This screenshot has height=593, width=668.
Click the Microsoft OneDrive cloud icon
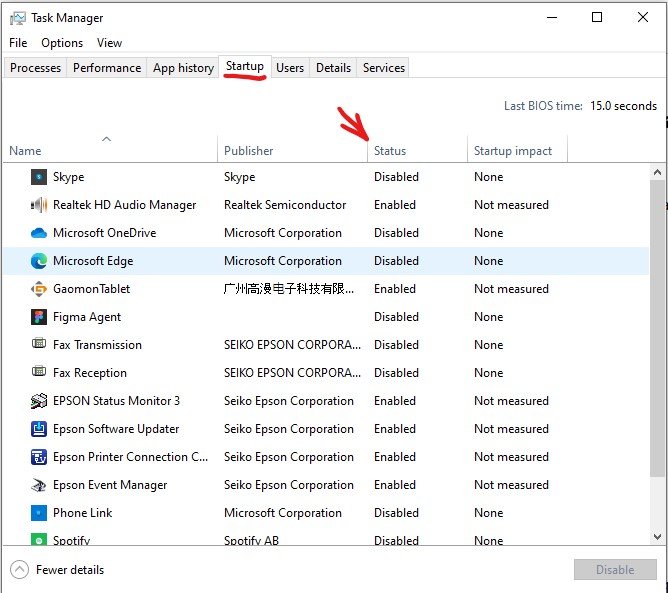coord(39,233)
